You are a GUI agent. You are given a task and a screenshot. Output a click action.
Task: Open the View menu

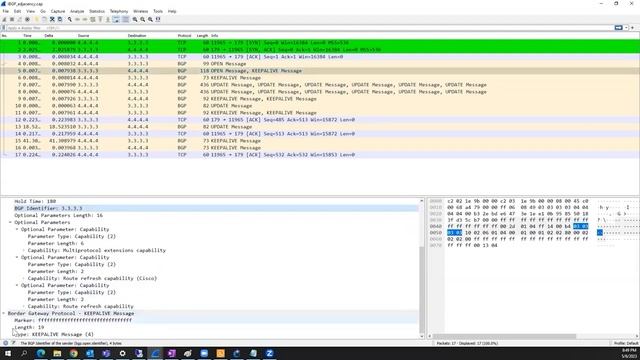[30, 11]
